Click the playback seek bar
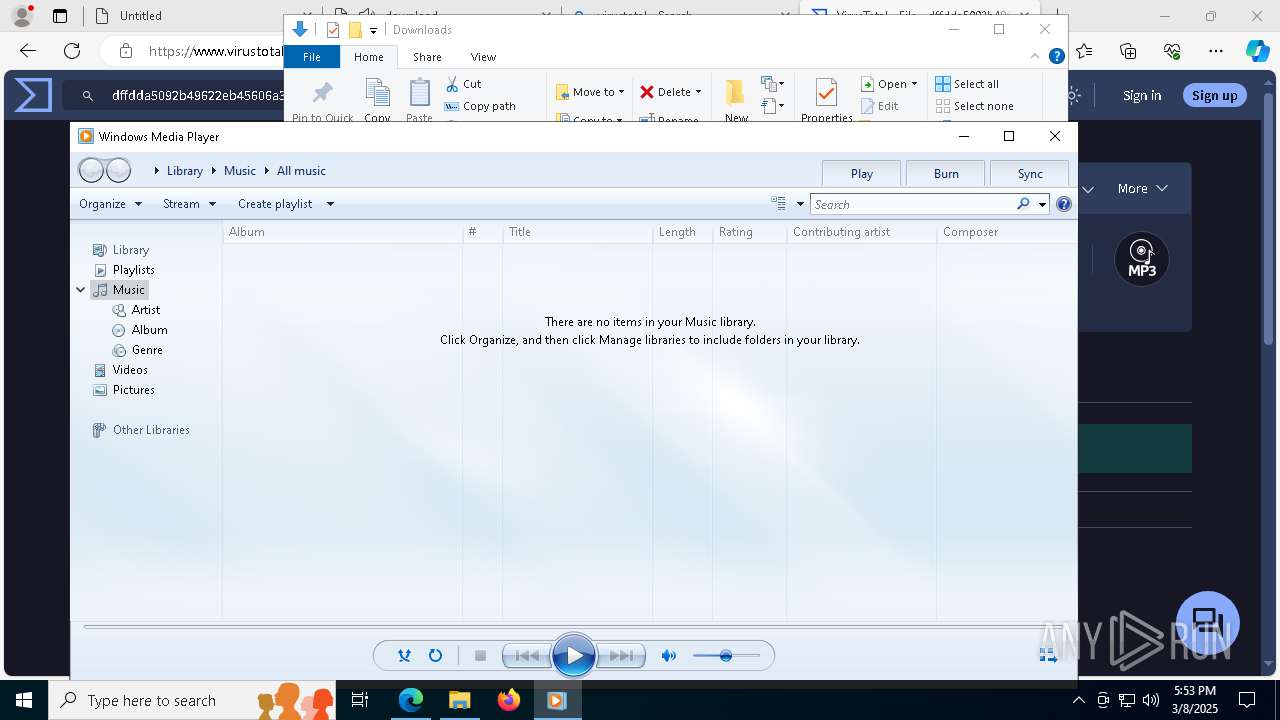This screenshot has width=1280, height=720. [574, 627]
